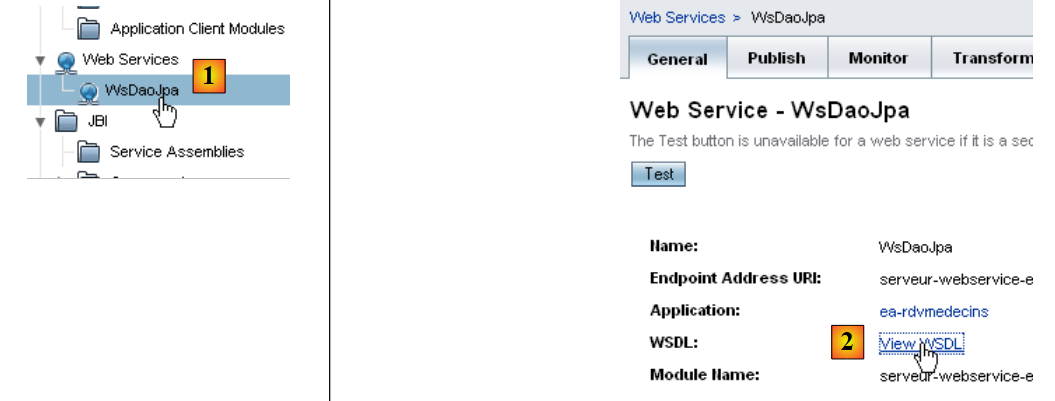The height and width of the screenshot is (401, 1055).
Task: Click the WsDaoJpa web service node icon
Action: (88, 91)
